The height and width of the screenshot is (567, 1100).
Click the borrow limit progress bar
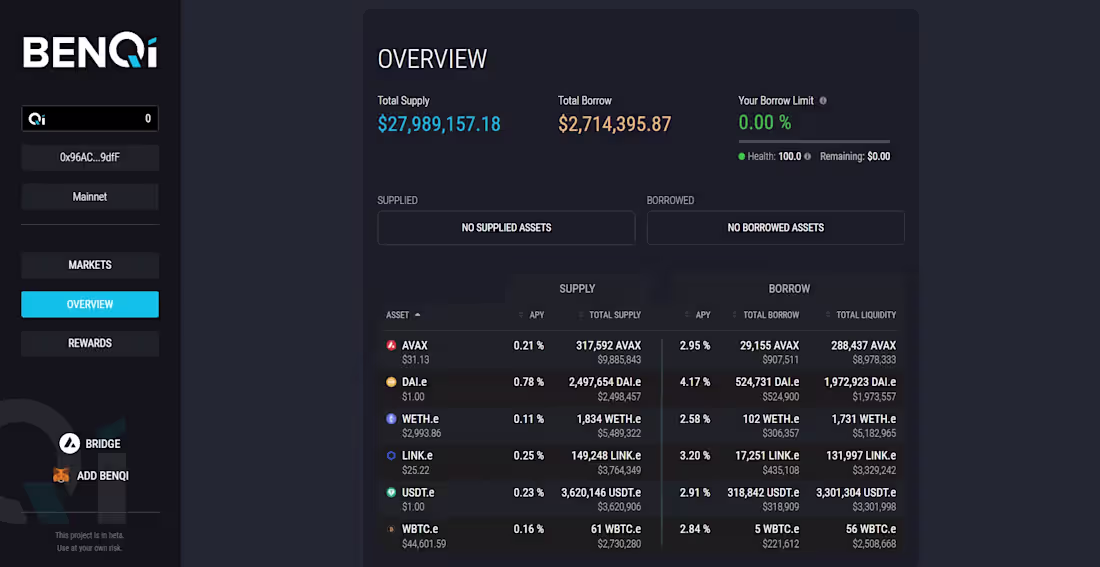[814, 142]
